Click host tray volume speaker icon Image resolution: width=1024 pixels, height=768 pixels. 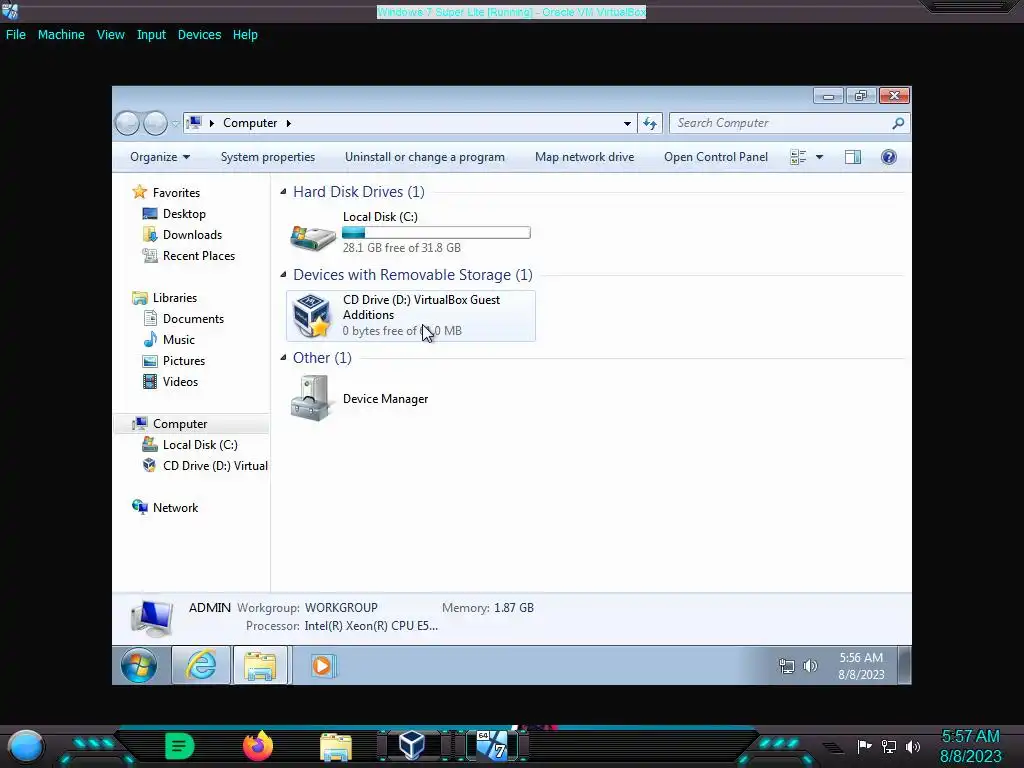point(913,746)
